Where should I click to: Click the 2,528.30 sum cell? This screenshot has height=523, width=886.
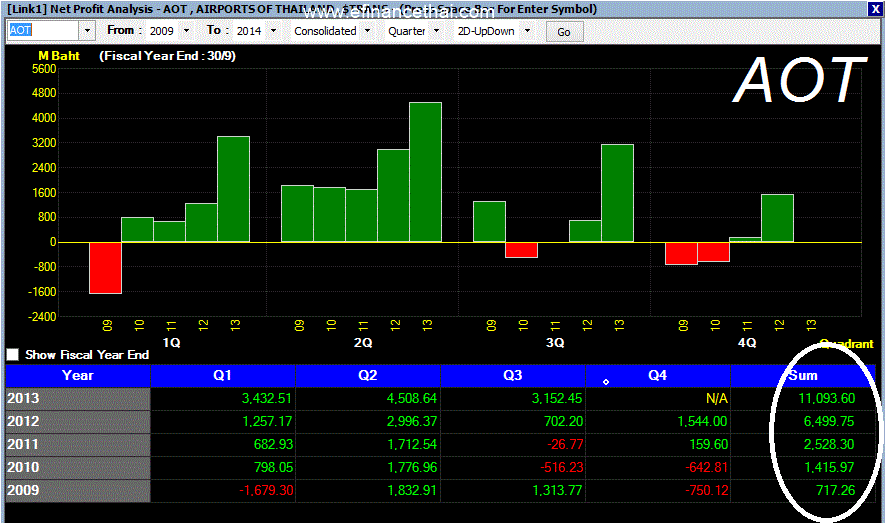pos(803,444)
